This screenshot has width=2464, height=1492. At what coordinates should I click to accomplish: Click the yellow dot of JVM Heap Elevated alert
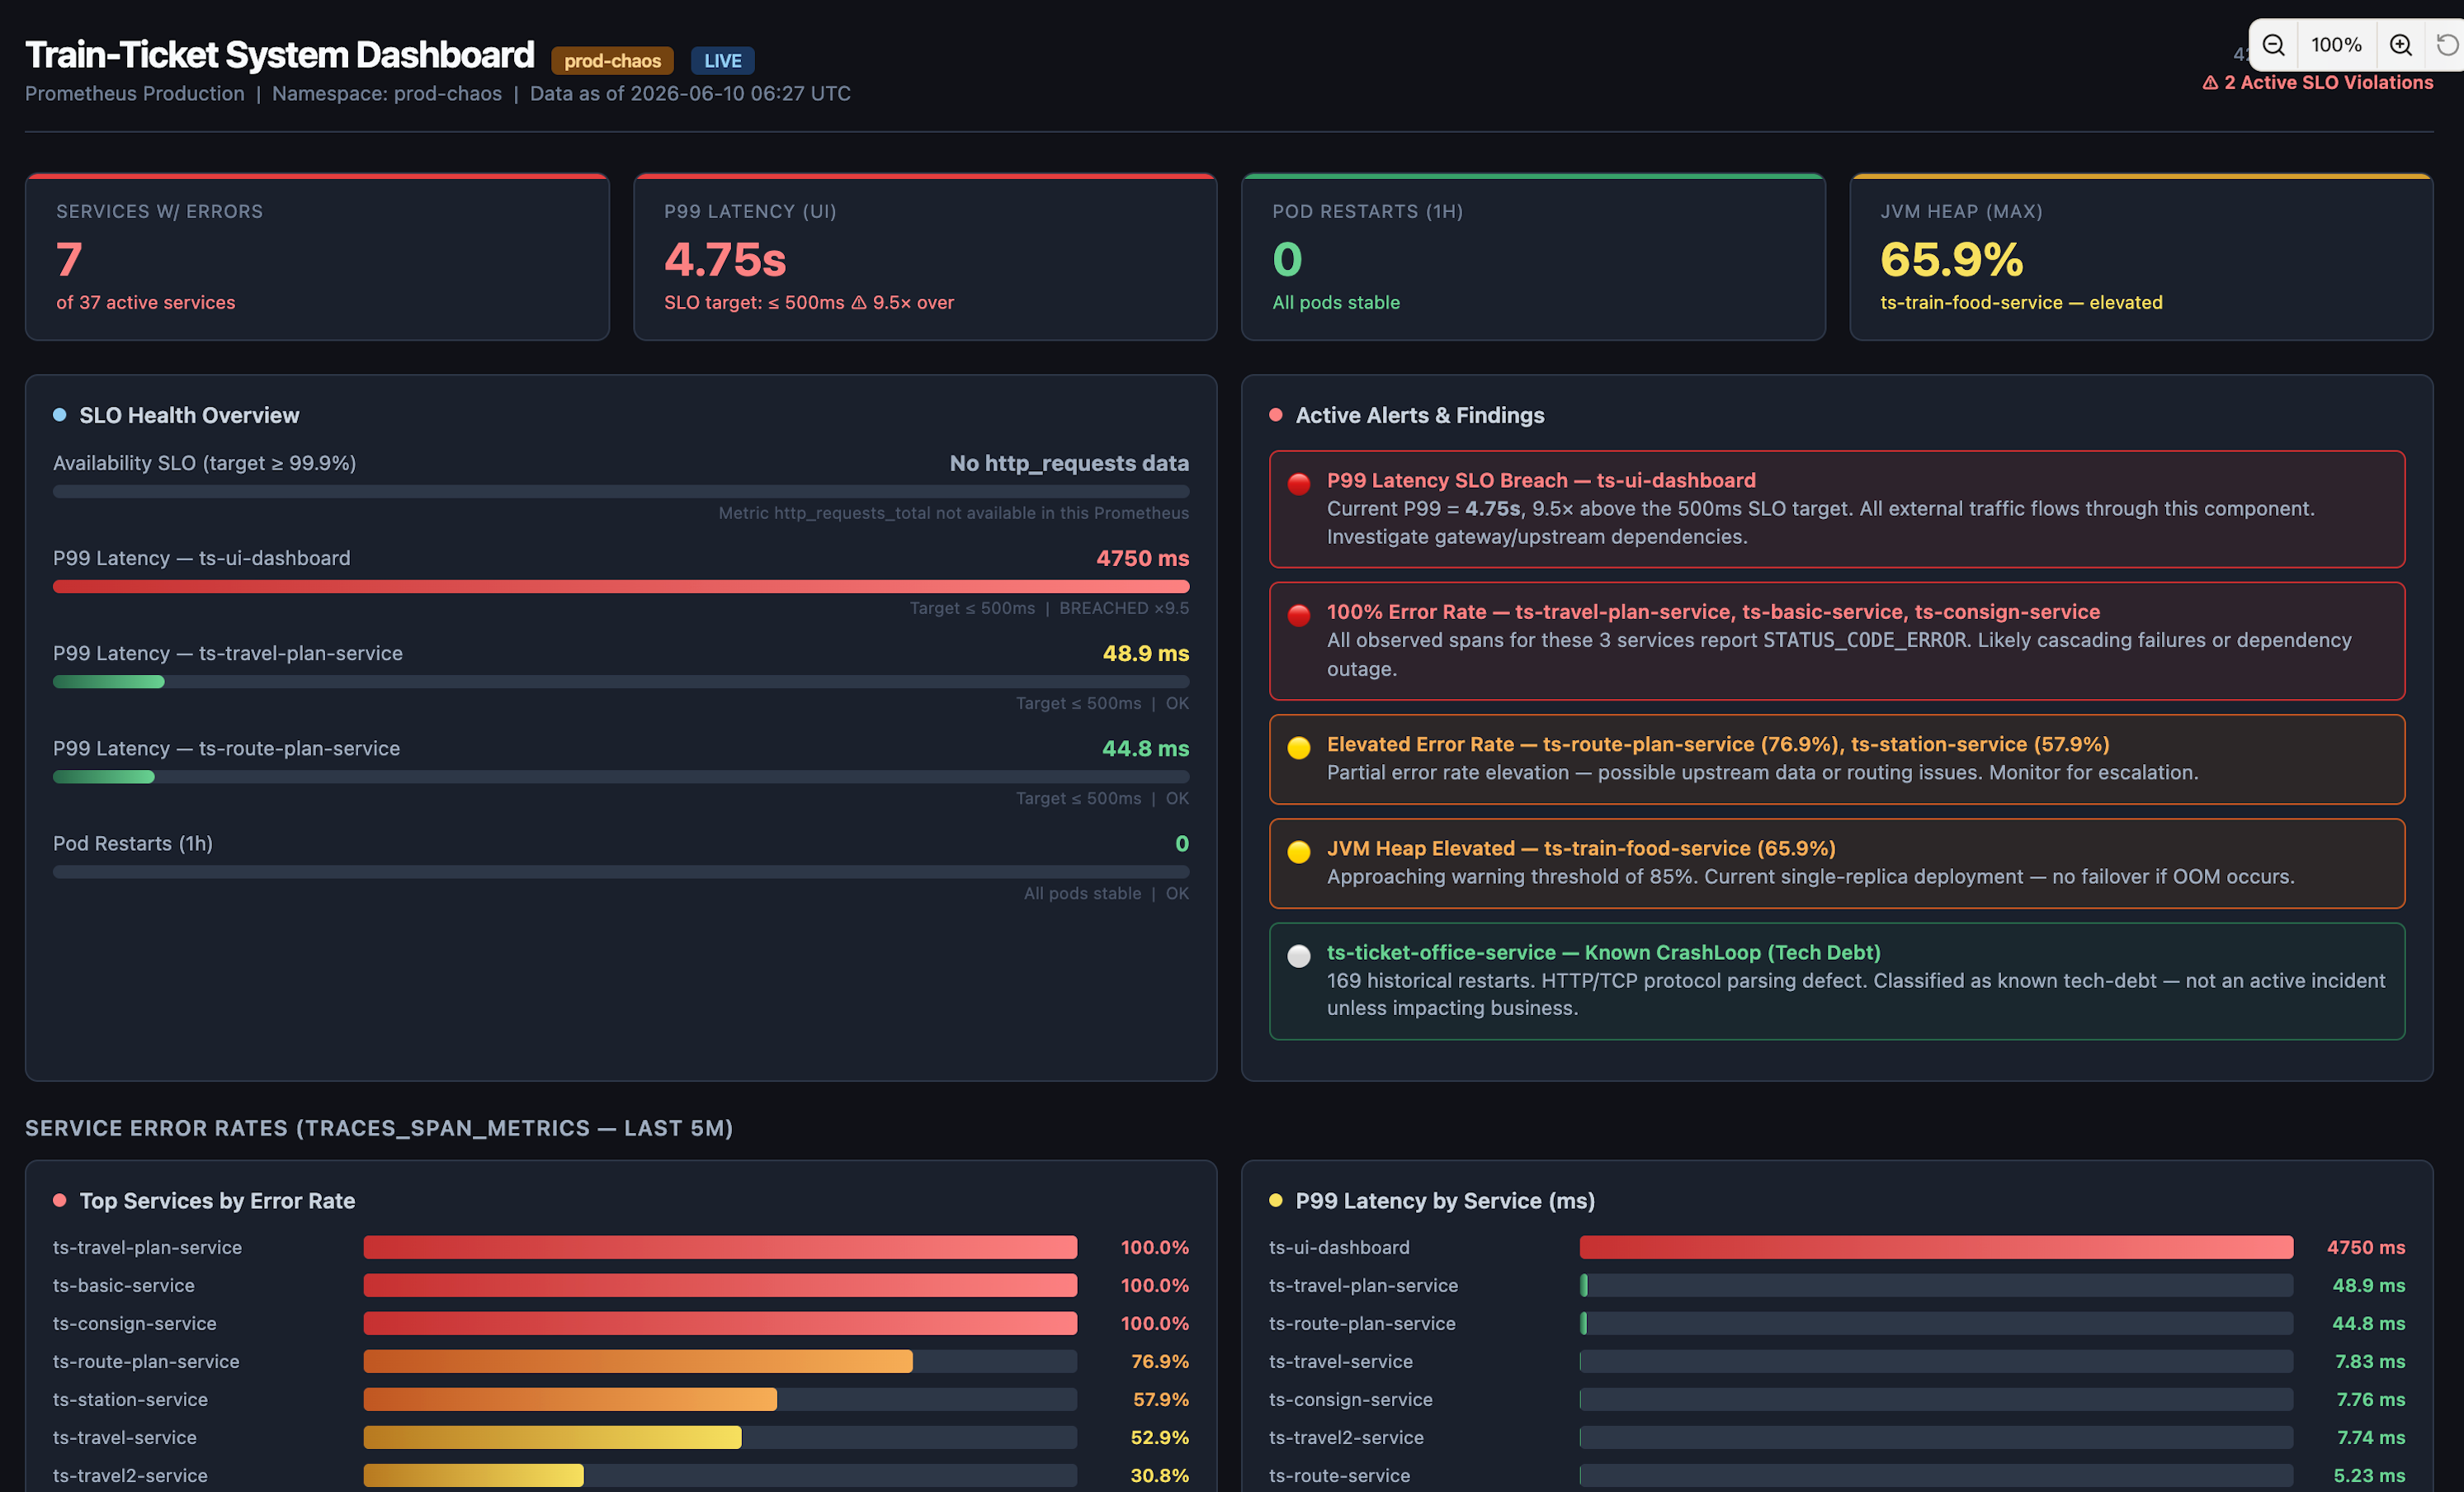[x=1299, y=852]
